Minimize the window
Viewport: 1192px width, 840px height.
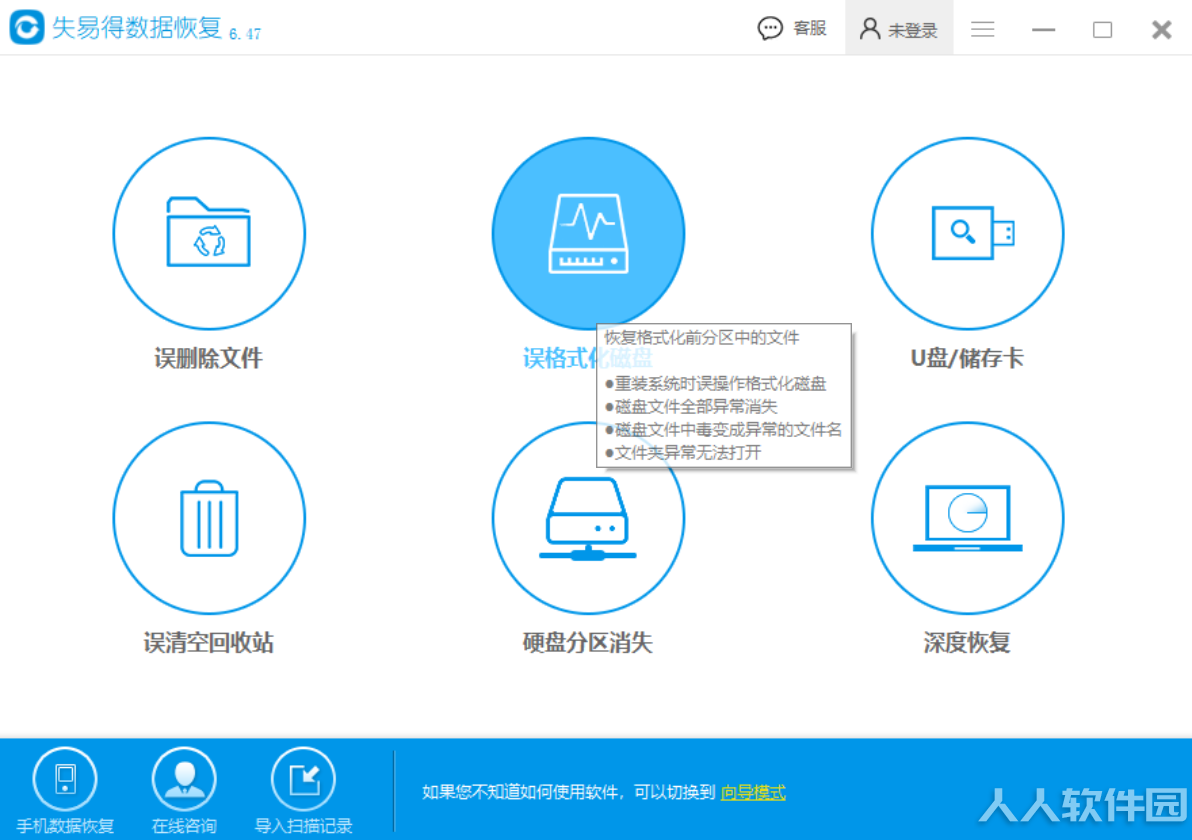point(1043,30)
